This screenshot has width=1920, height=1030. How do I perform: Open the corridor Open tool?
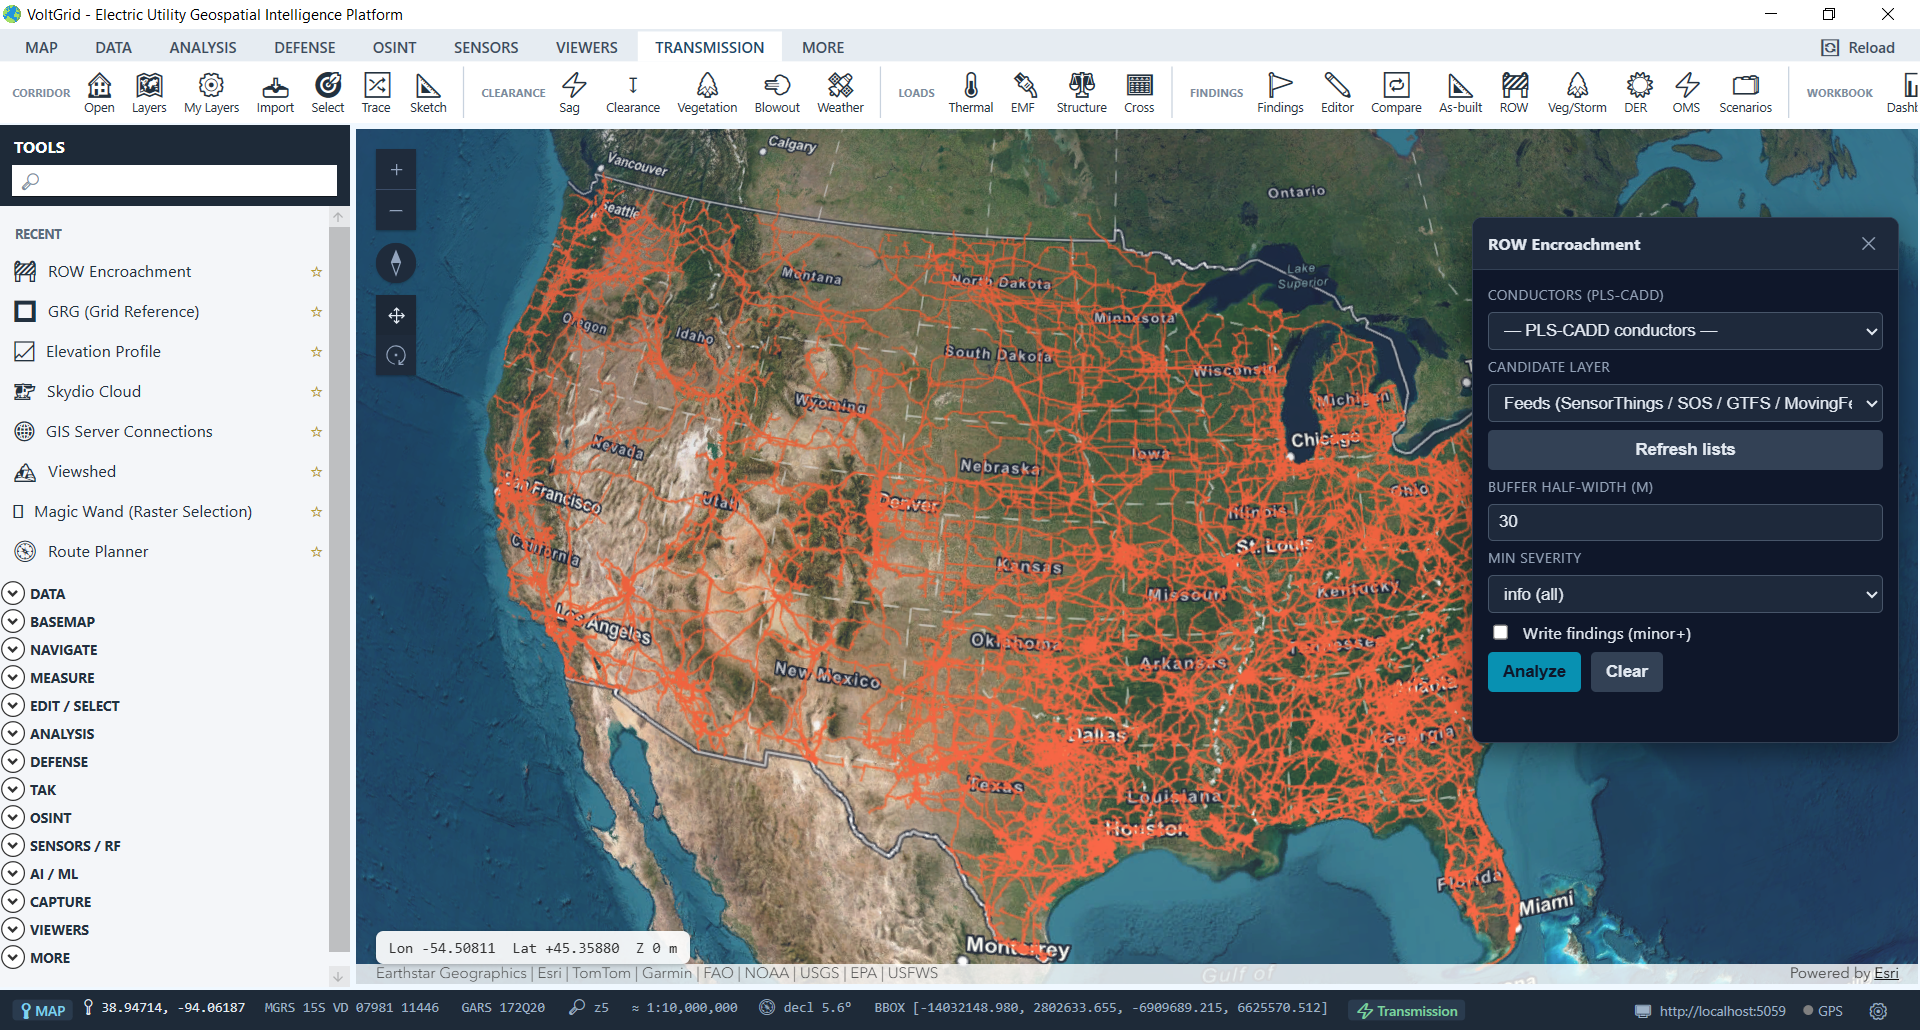click(99, 93)
